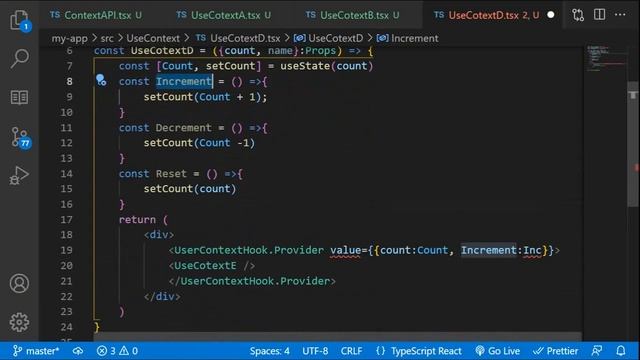This screenshot has width=640, height=360.
Task: Switch to UseCotextA.tsx tab
Action: click(224, 15)
